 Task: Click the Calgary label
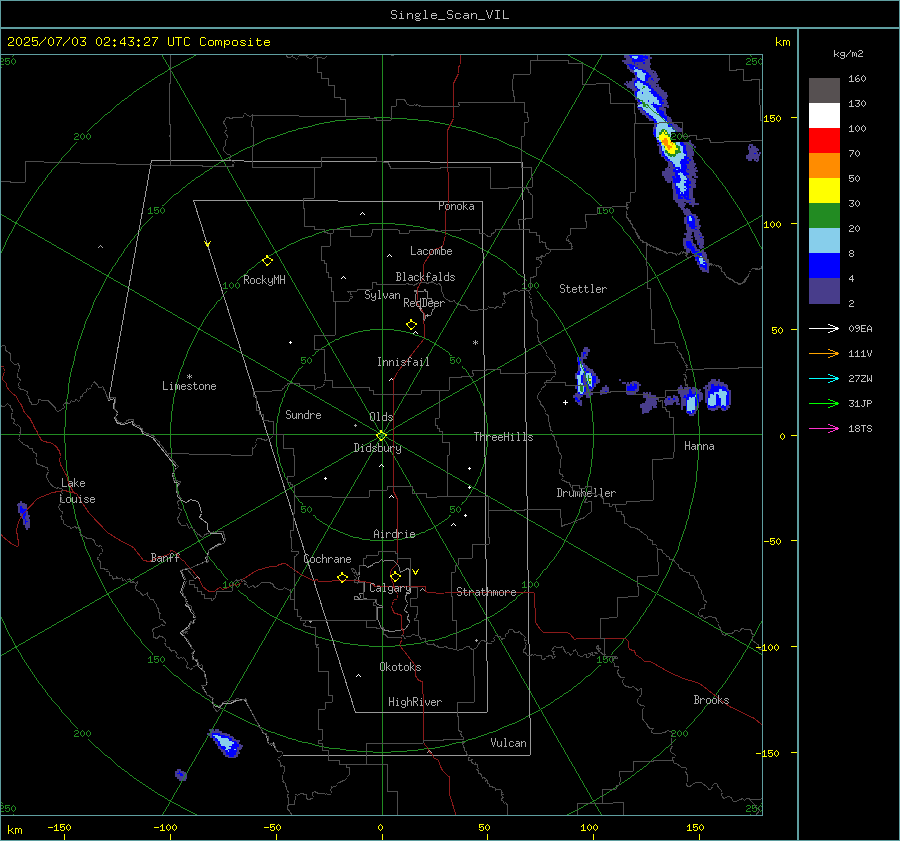[x=390, y=588]
